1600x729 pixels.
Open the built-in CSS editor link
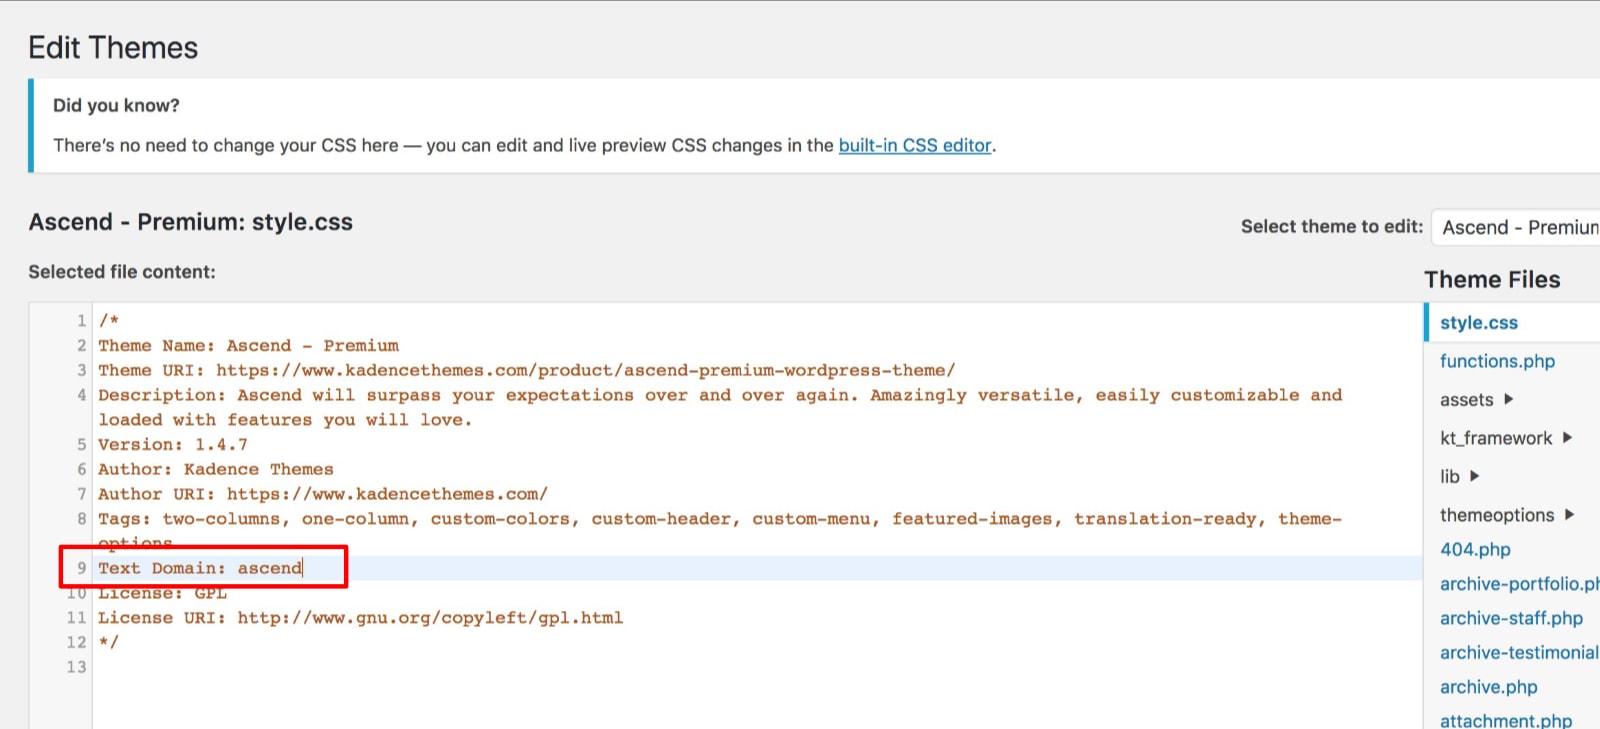click(914, 145)
